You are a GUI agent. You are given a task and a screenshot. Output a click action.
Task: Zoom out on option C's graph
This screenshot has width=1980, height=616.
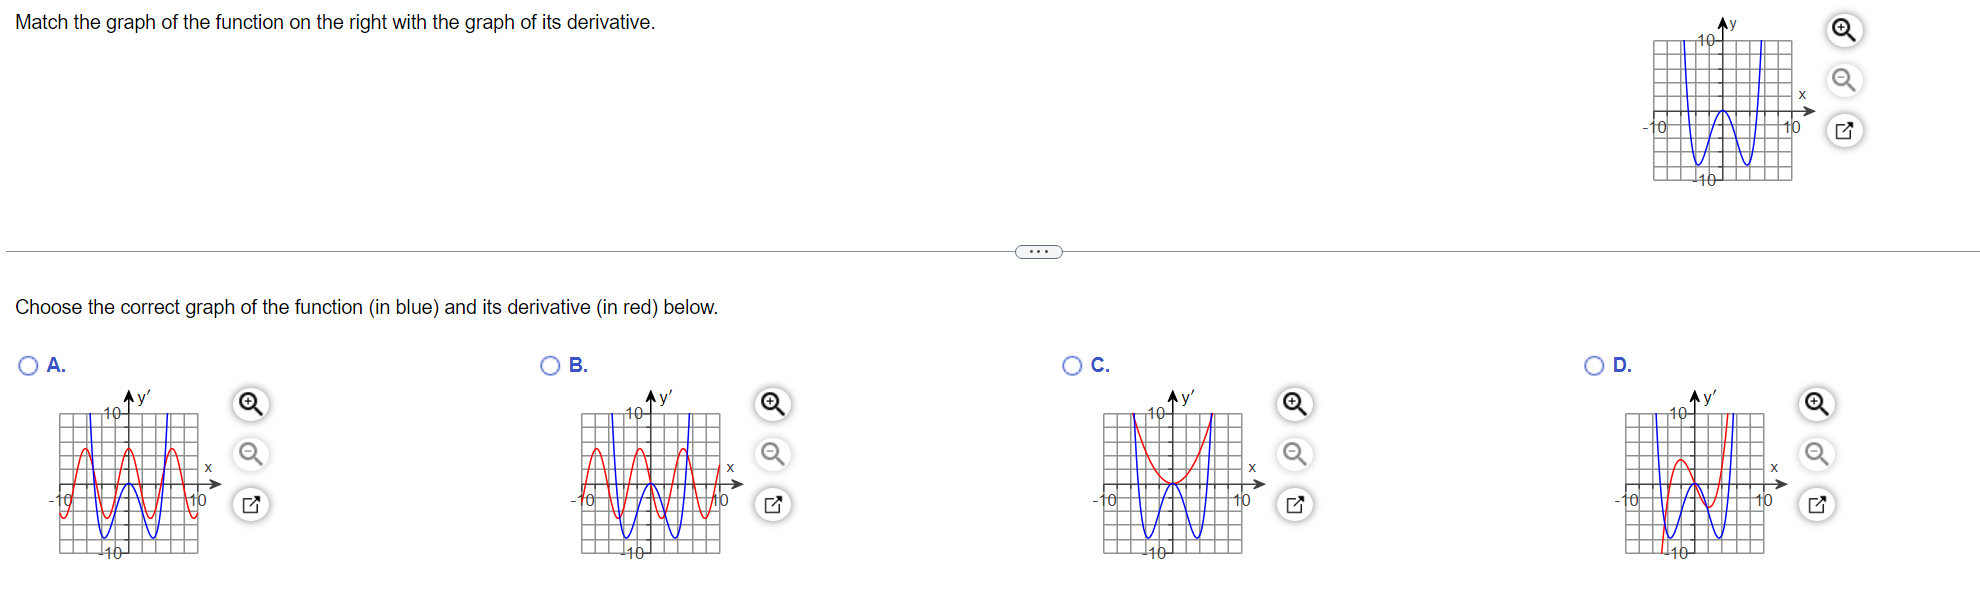point(1295,454)
